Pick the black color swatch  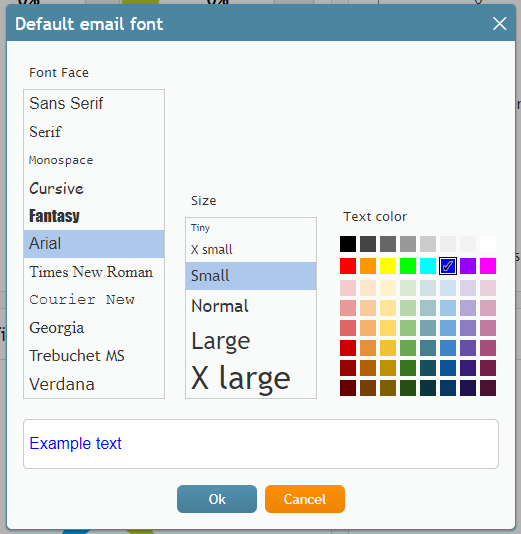[x=348, y=244]
